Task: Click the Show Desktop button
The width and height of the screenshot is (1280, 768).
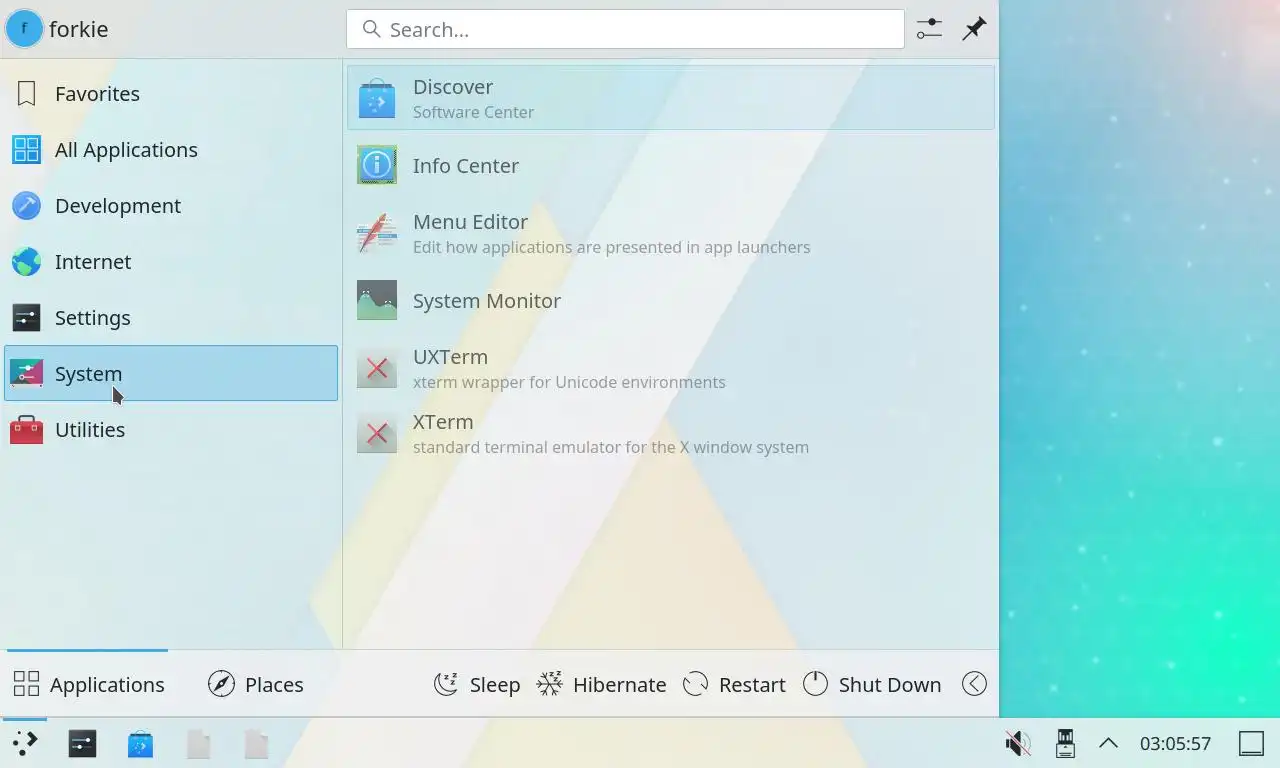Action: pyautogui.click(x=1251, y=743)
